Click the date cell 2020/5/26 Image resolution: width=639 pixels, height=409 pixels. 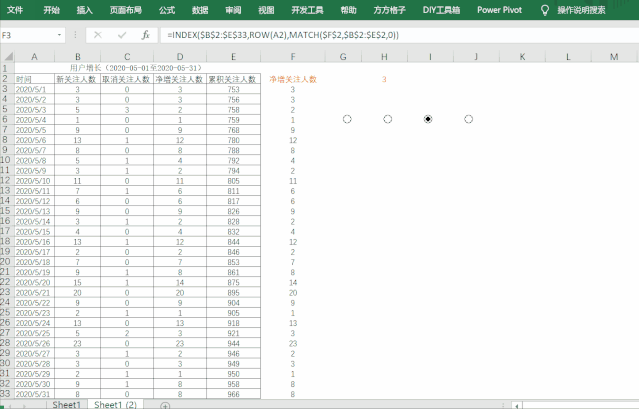pyautogui.click(x=34, y=343)
